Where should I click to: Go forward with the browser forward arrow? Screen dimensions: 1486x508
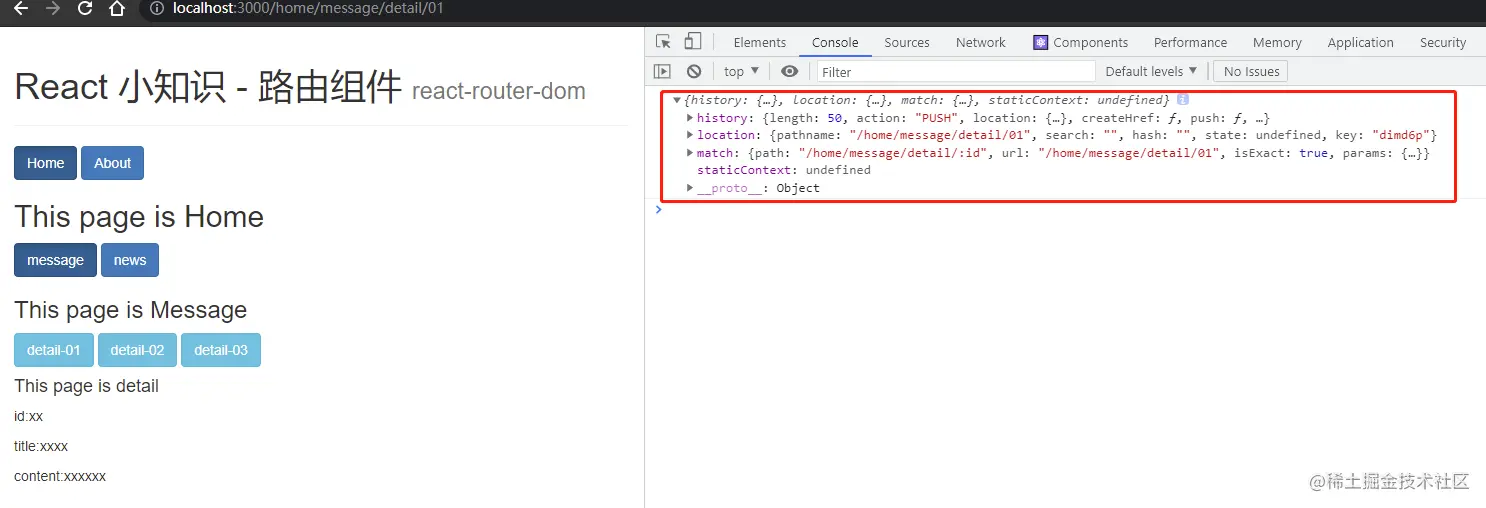coord(53,9)
